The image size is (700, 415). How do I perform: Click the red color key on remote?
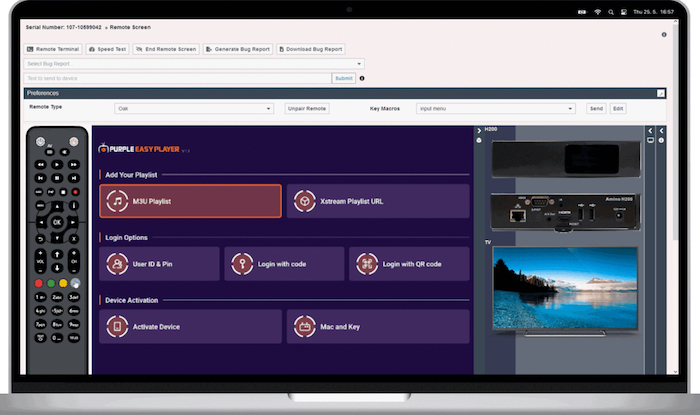[x=39, y=283]
